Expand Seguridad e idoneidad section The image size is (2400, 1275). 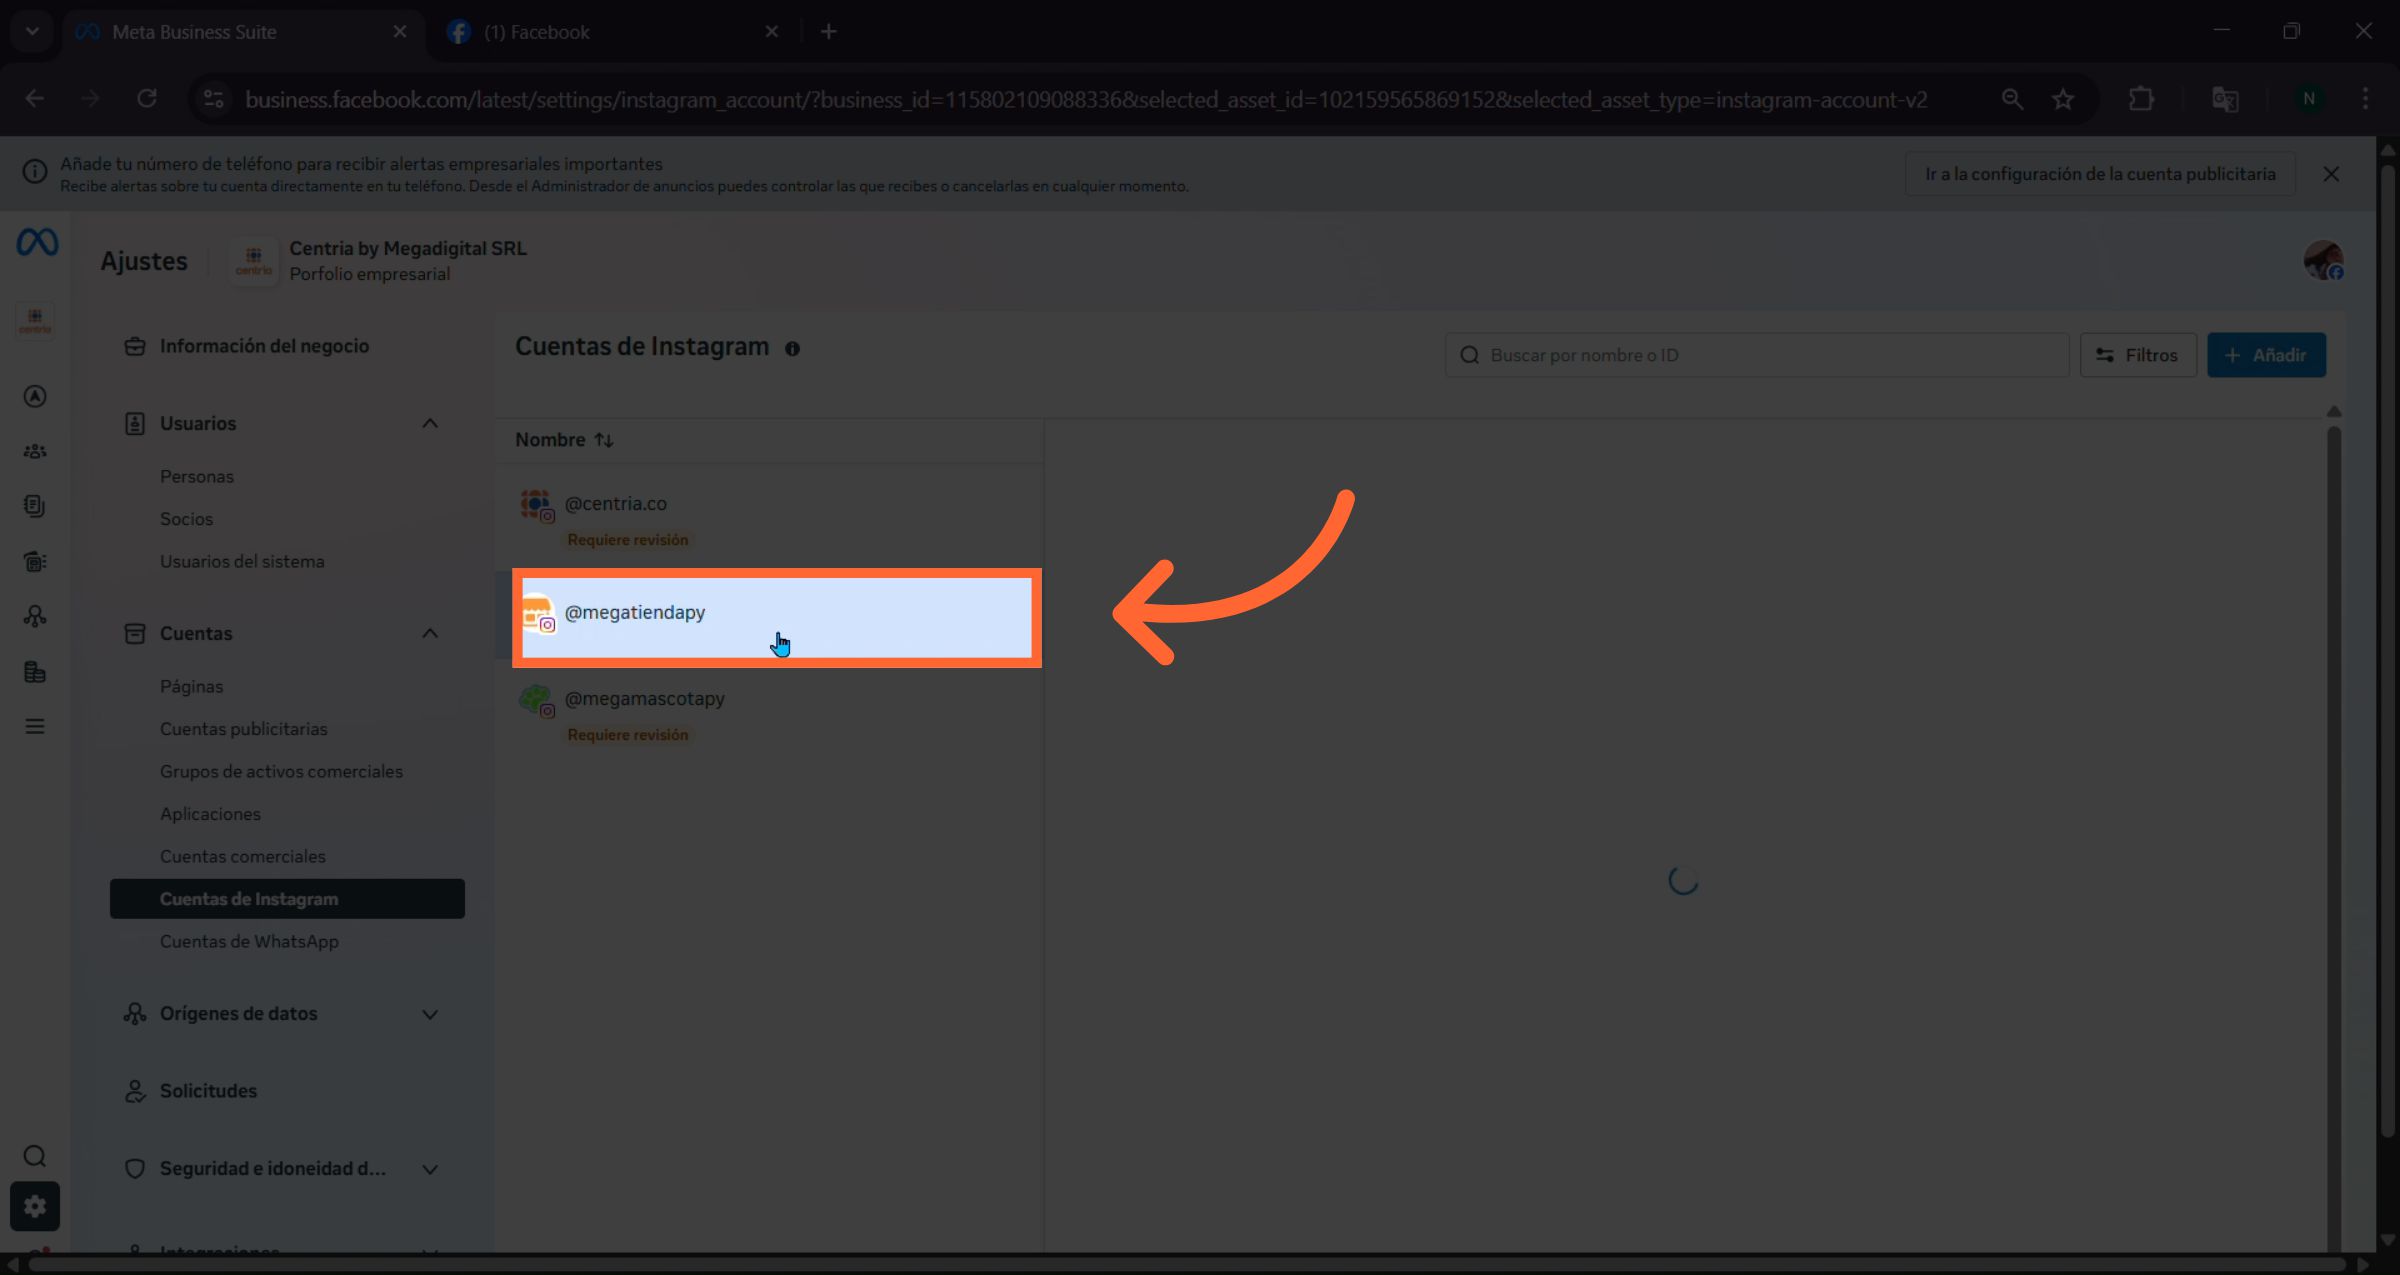[x=430, y=1169]
